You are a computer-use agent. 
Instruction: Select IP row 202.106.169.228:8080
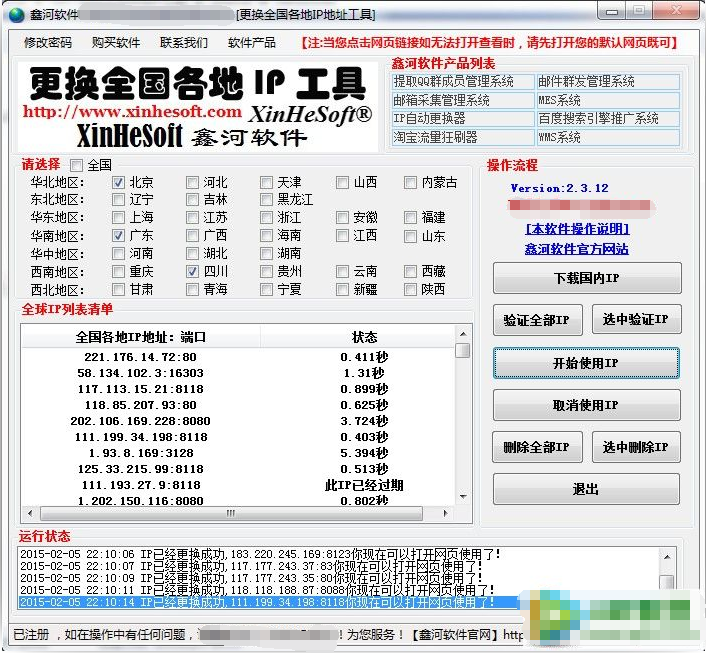(238, 421)
